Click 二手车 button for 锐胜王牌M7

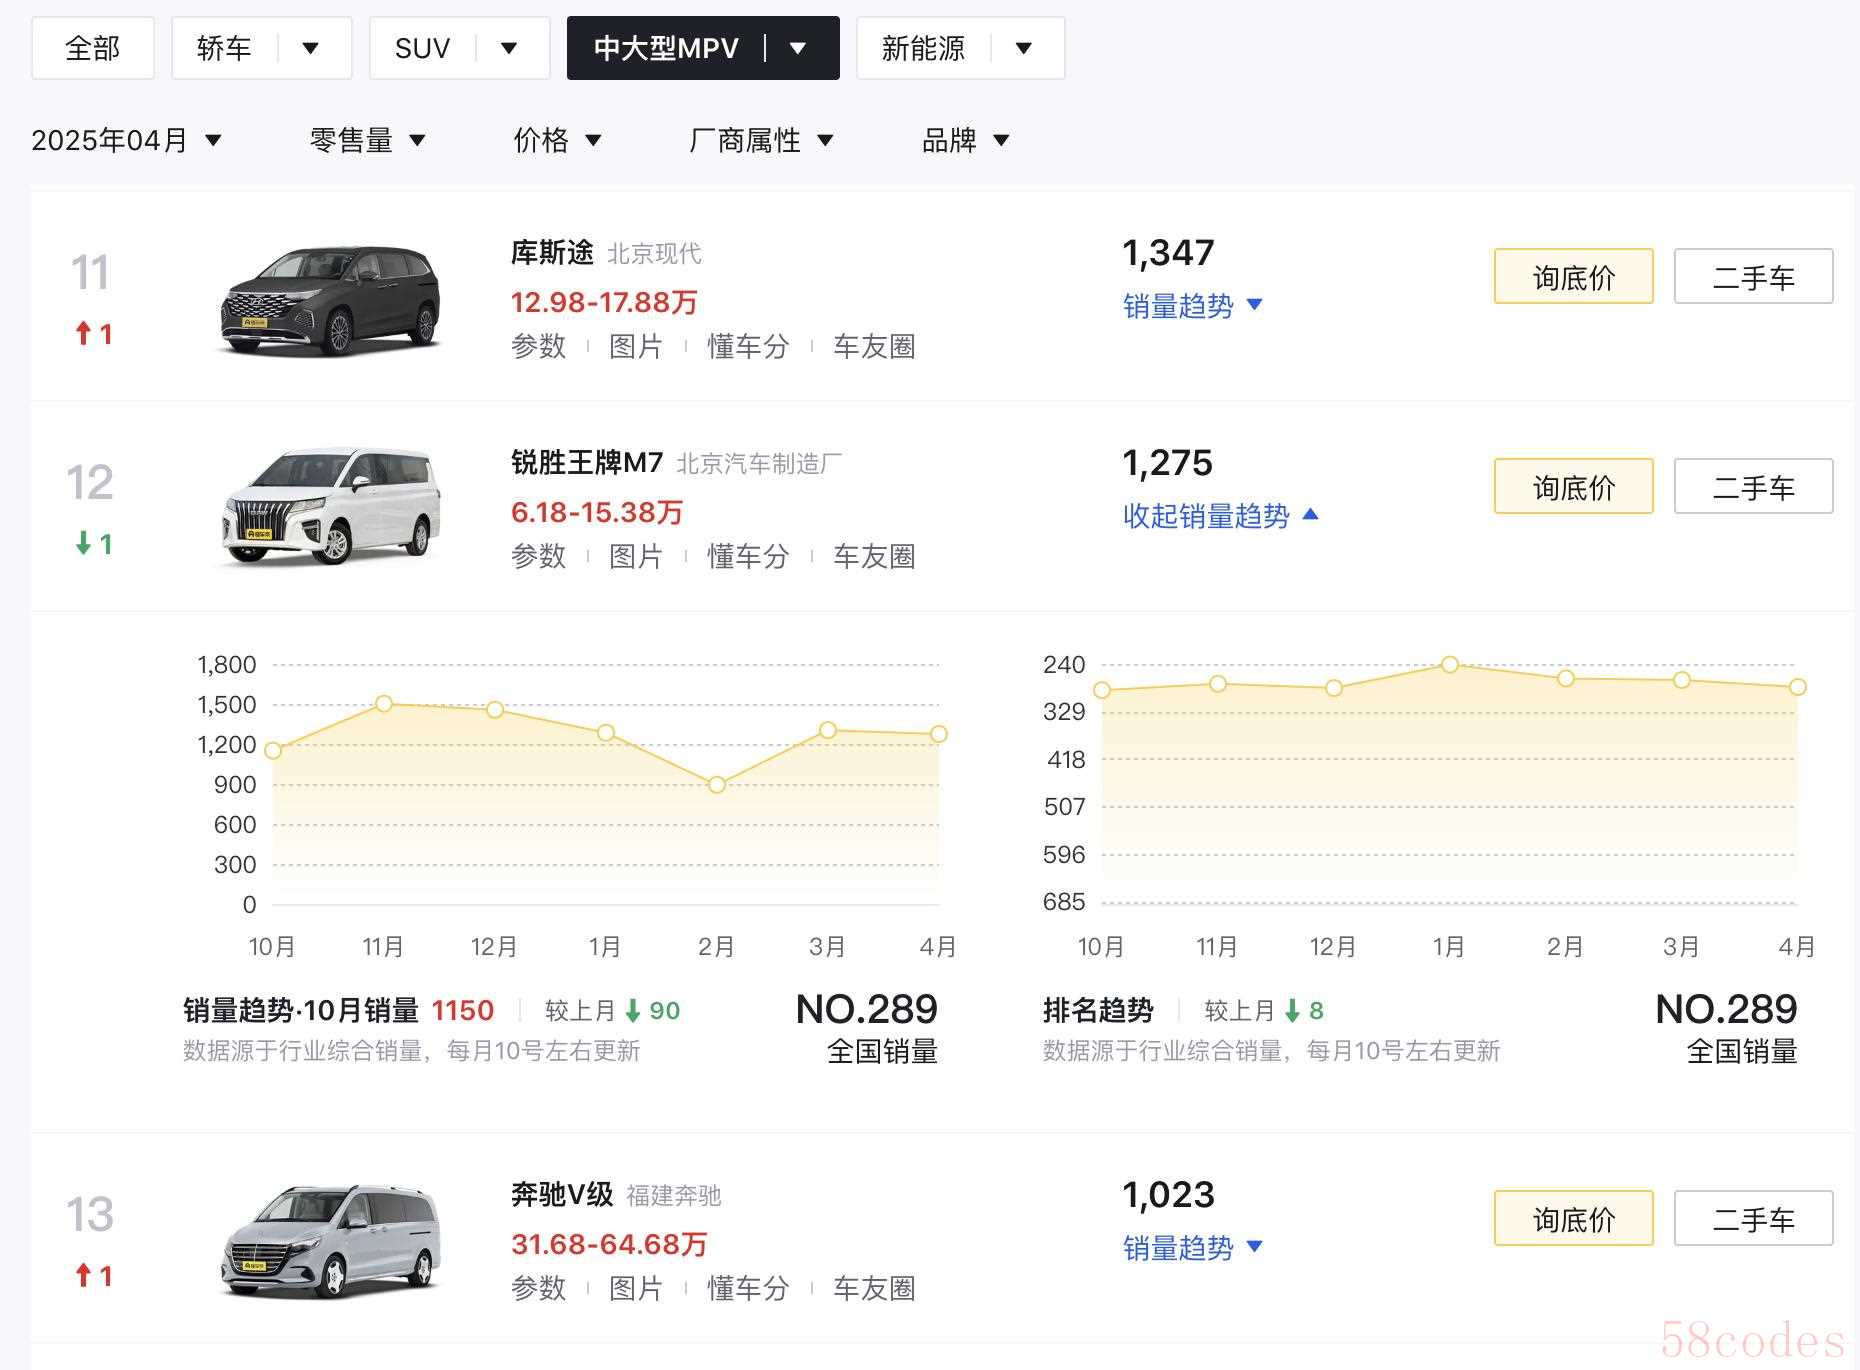pos(1754,486)
